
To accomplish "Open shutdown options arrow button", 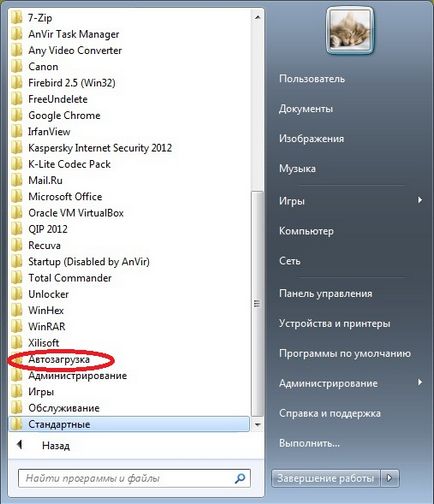I will pos(389,478).
